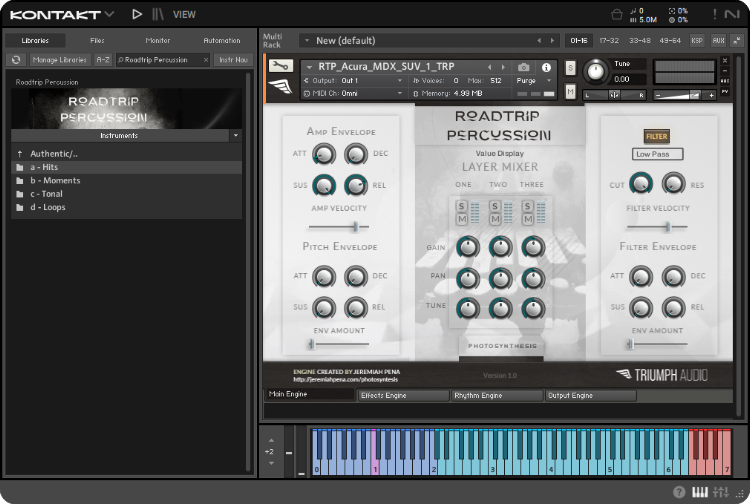The image size is (750, 504).
Task: Open the Low Pass filter type dropdown
Action: pyautogui.click(x=658, y=155)
